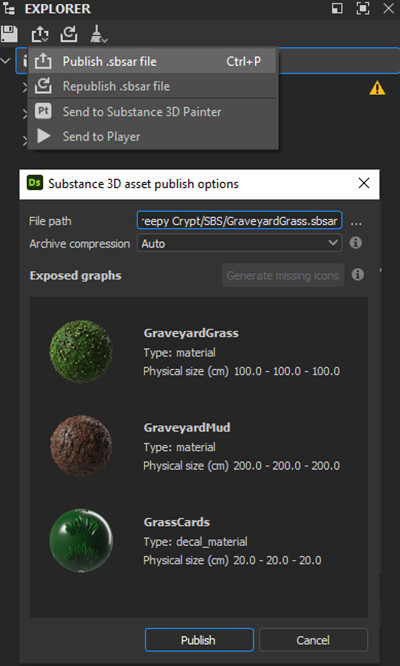Click the publish icon beside Publish .sbsar

[43, 61]
